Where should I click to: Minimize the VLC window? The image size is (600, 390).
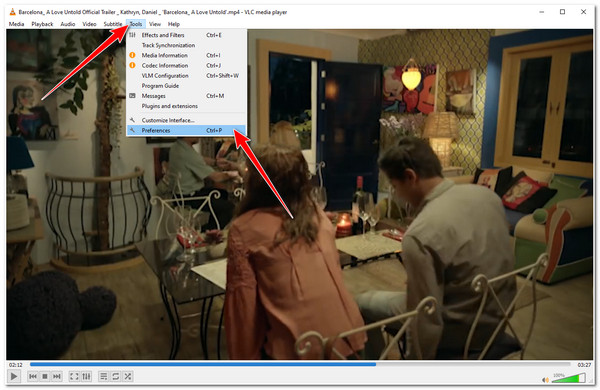(541, 12)
